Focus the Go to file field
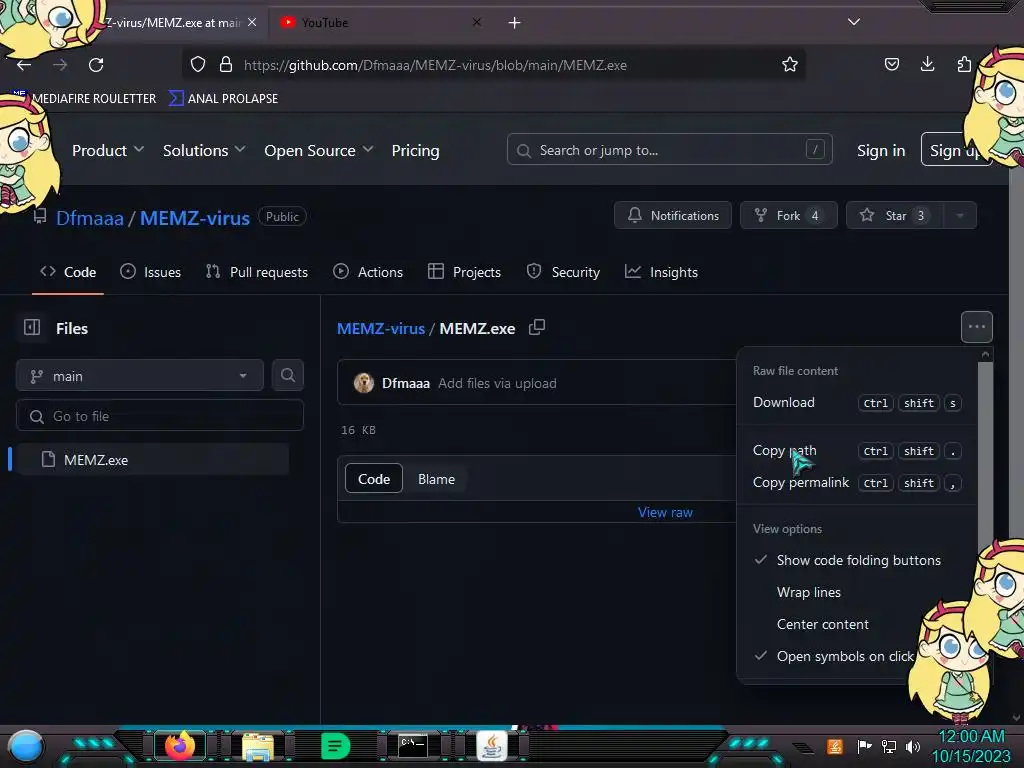This screenshot has height=768, width=1024. (x=160, y=415)
